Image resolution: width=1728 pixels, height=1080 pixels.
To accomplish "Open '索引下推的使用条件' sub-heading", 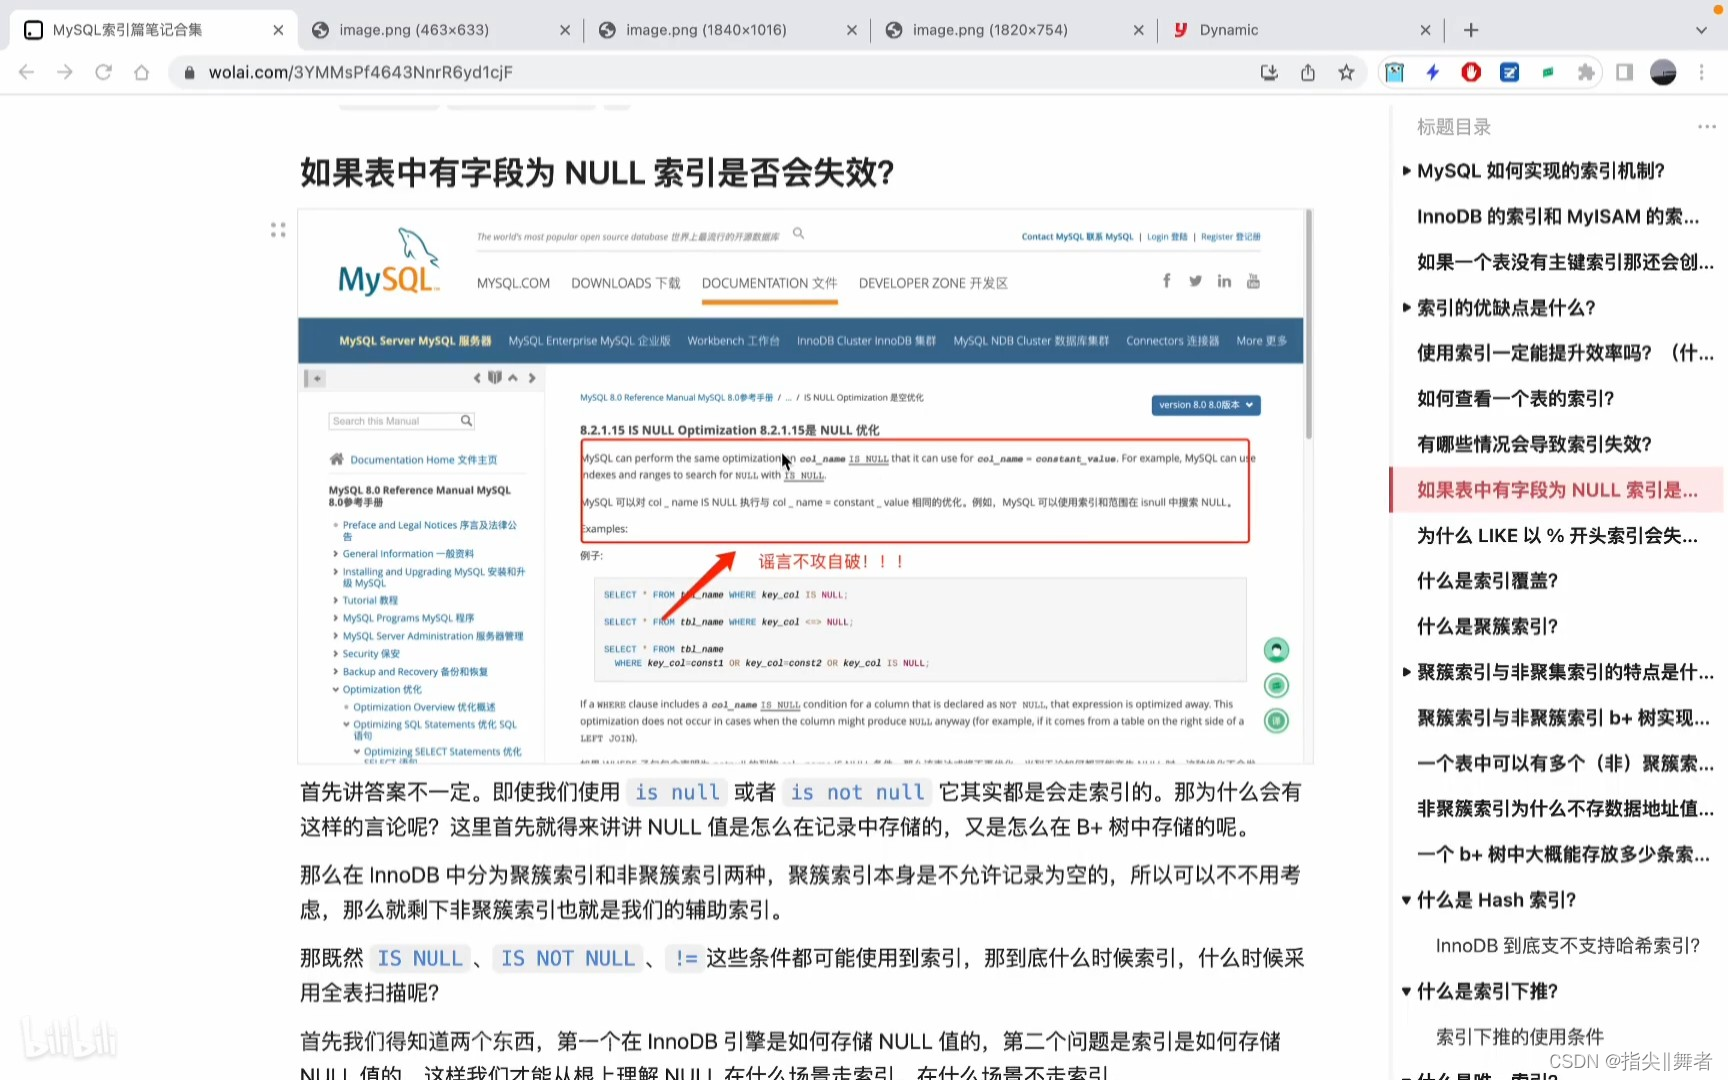I will click(1519, 1037).
